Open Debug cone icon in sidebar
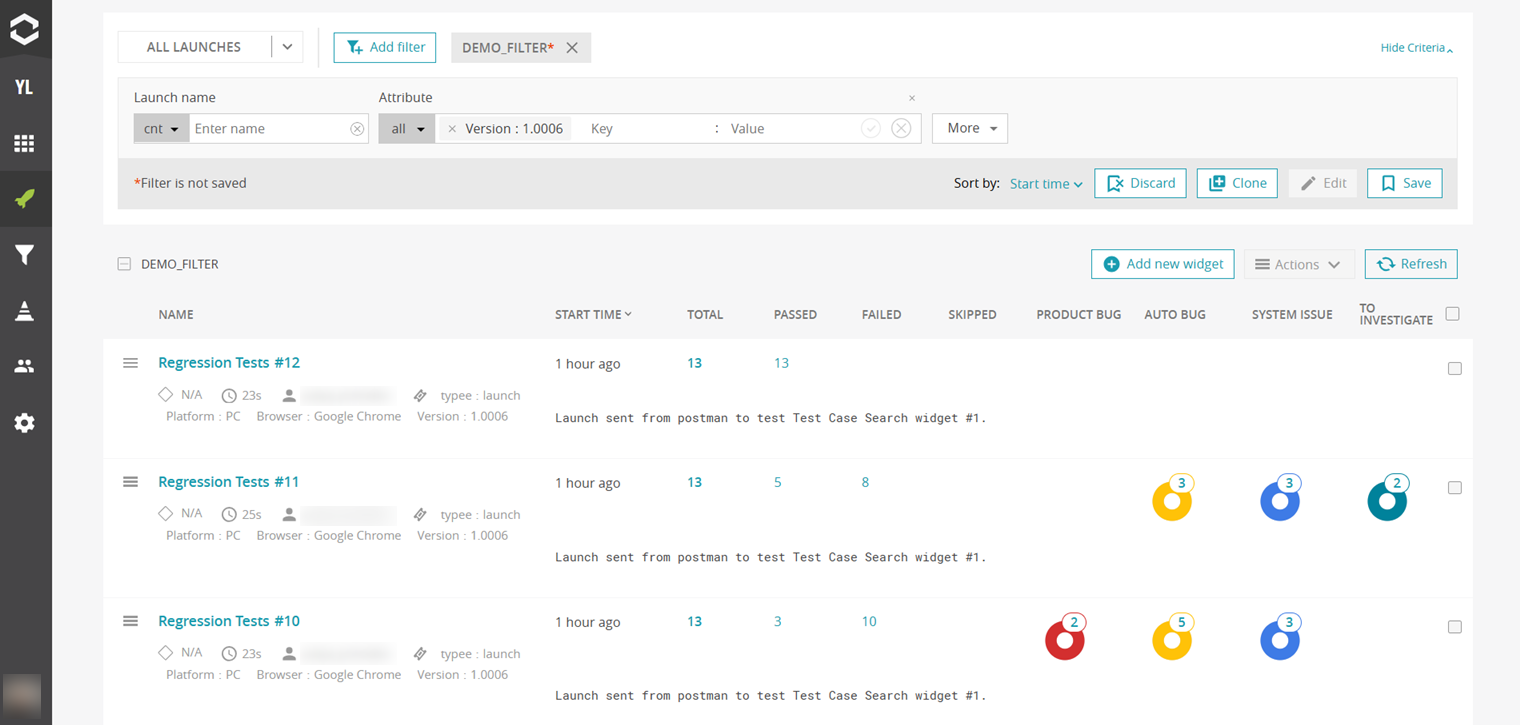 24,311
